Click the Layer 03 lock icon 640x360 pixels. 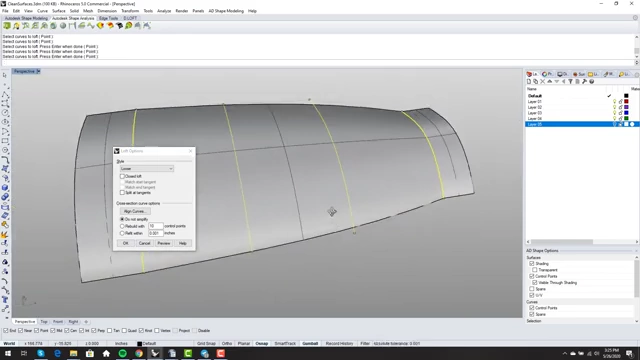tap(620, 113)
